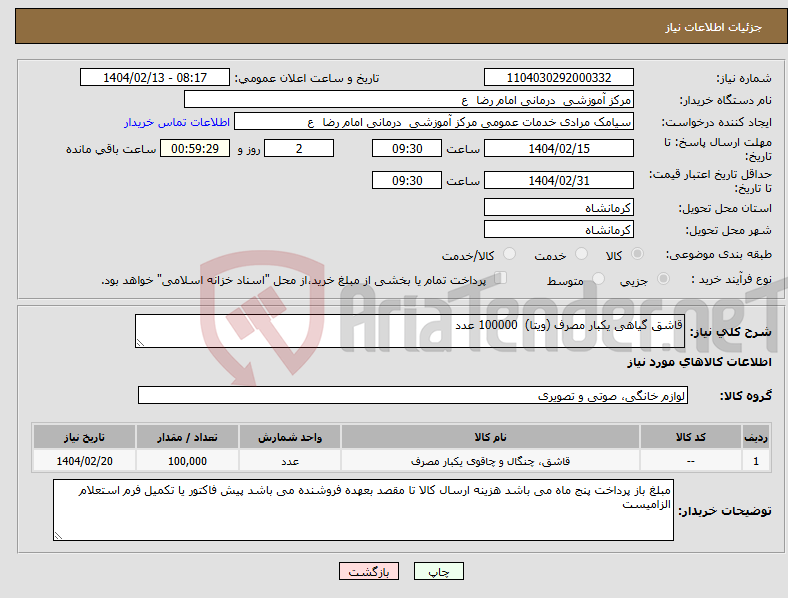Click the ردیف column header
The image size is (788, 598).
756,437
